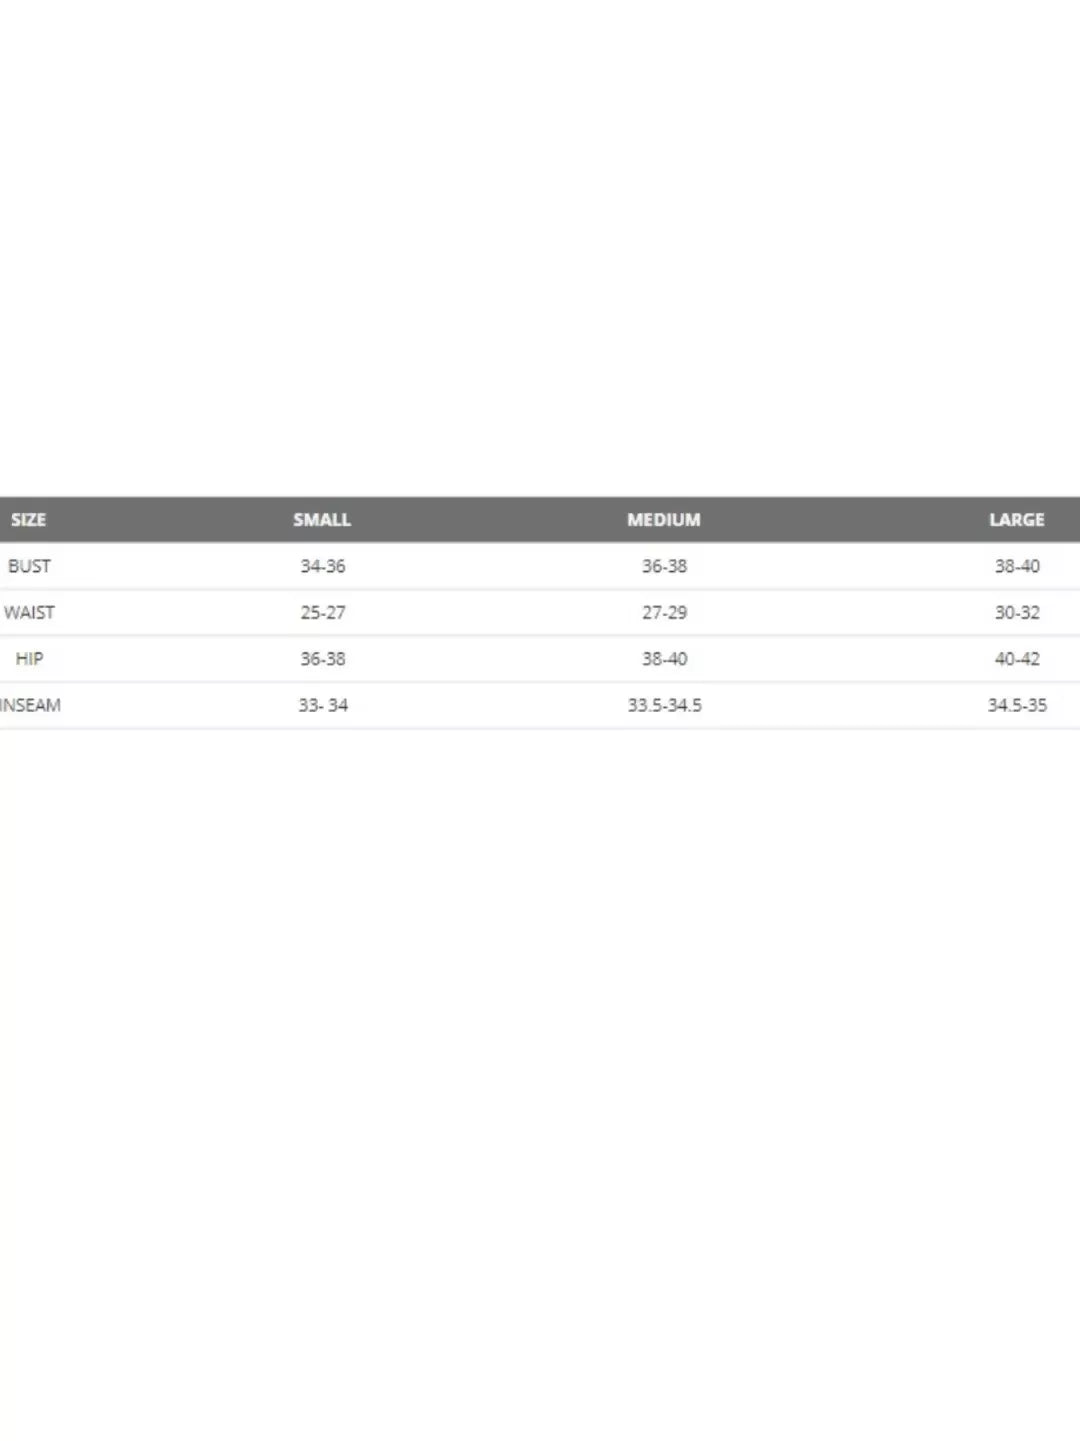Click medium inseam value 33.5-34.5
The height and width of the screenshot is (1441, 1080).
tap(664, 705)
